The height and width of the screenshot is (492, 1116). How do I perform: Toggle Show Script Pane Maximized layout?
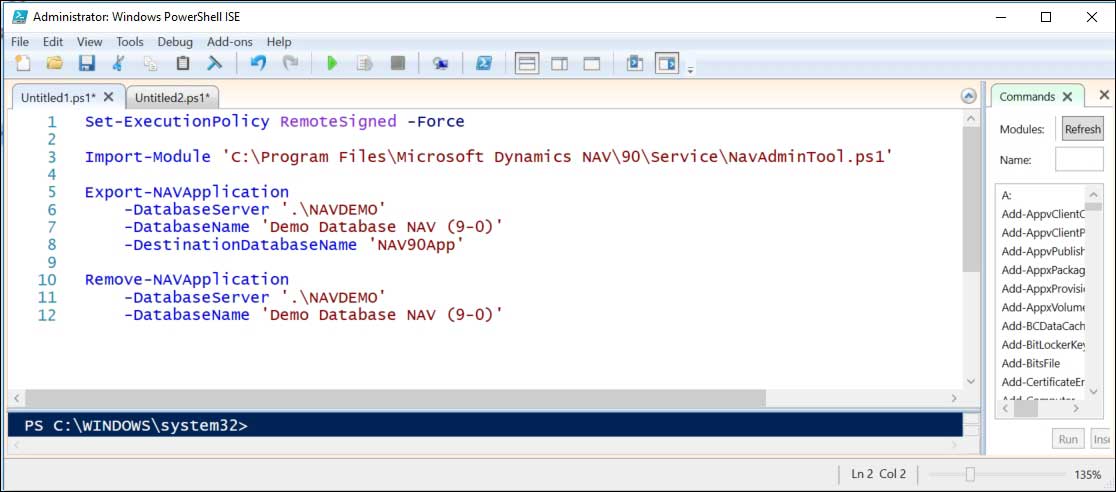click(591, 64)
